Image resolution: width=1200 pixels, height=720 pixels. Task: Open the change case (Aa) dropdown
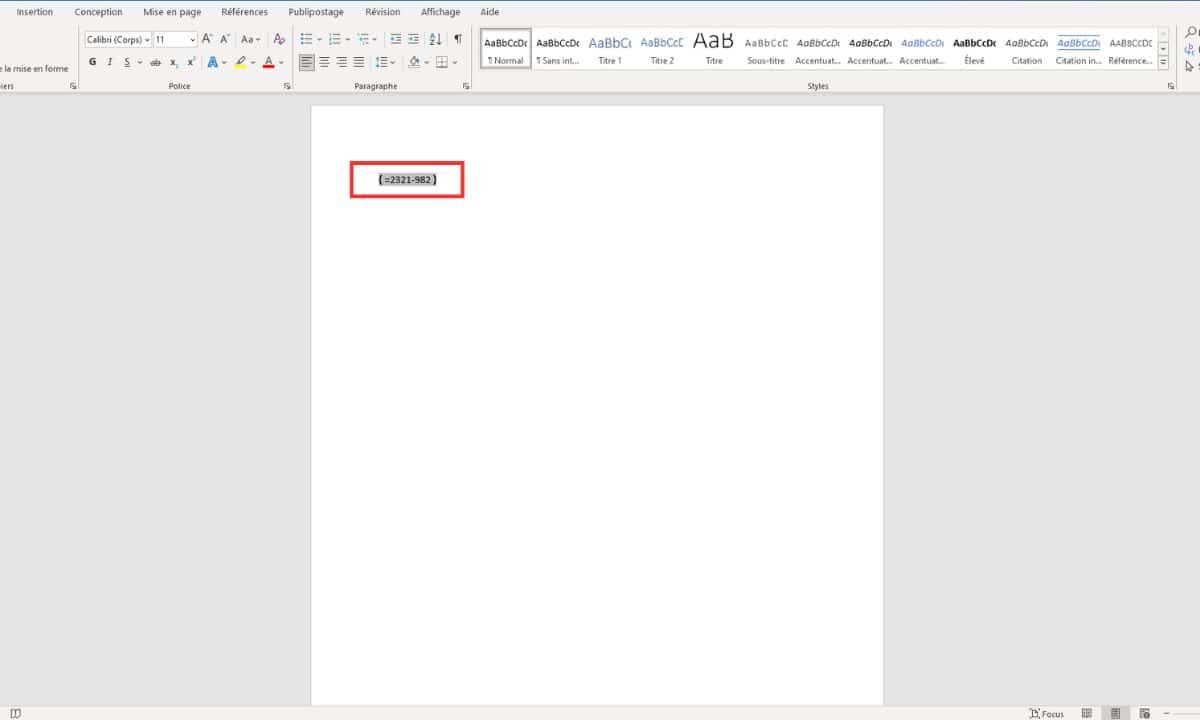251,39
